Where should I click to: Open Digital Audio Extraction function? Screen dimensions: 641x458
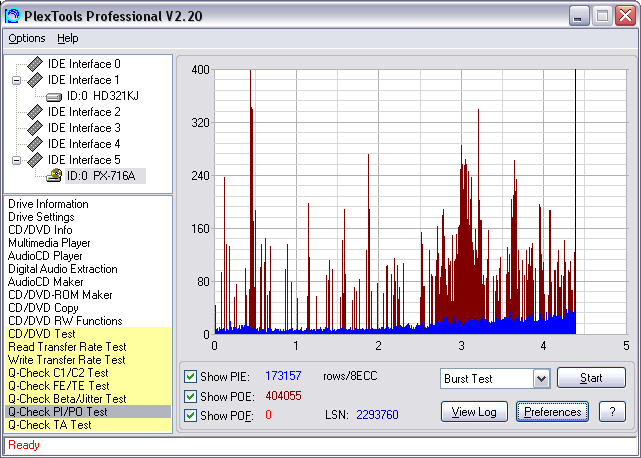pyautogui.click(x=63, y=269)
